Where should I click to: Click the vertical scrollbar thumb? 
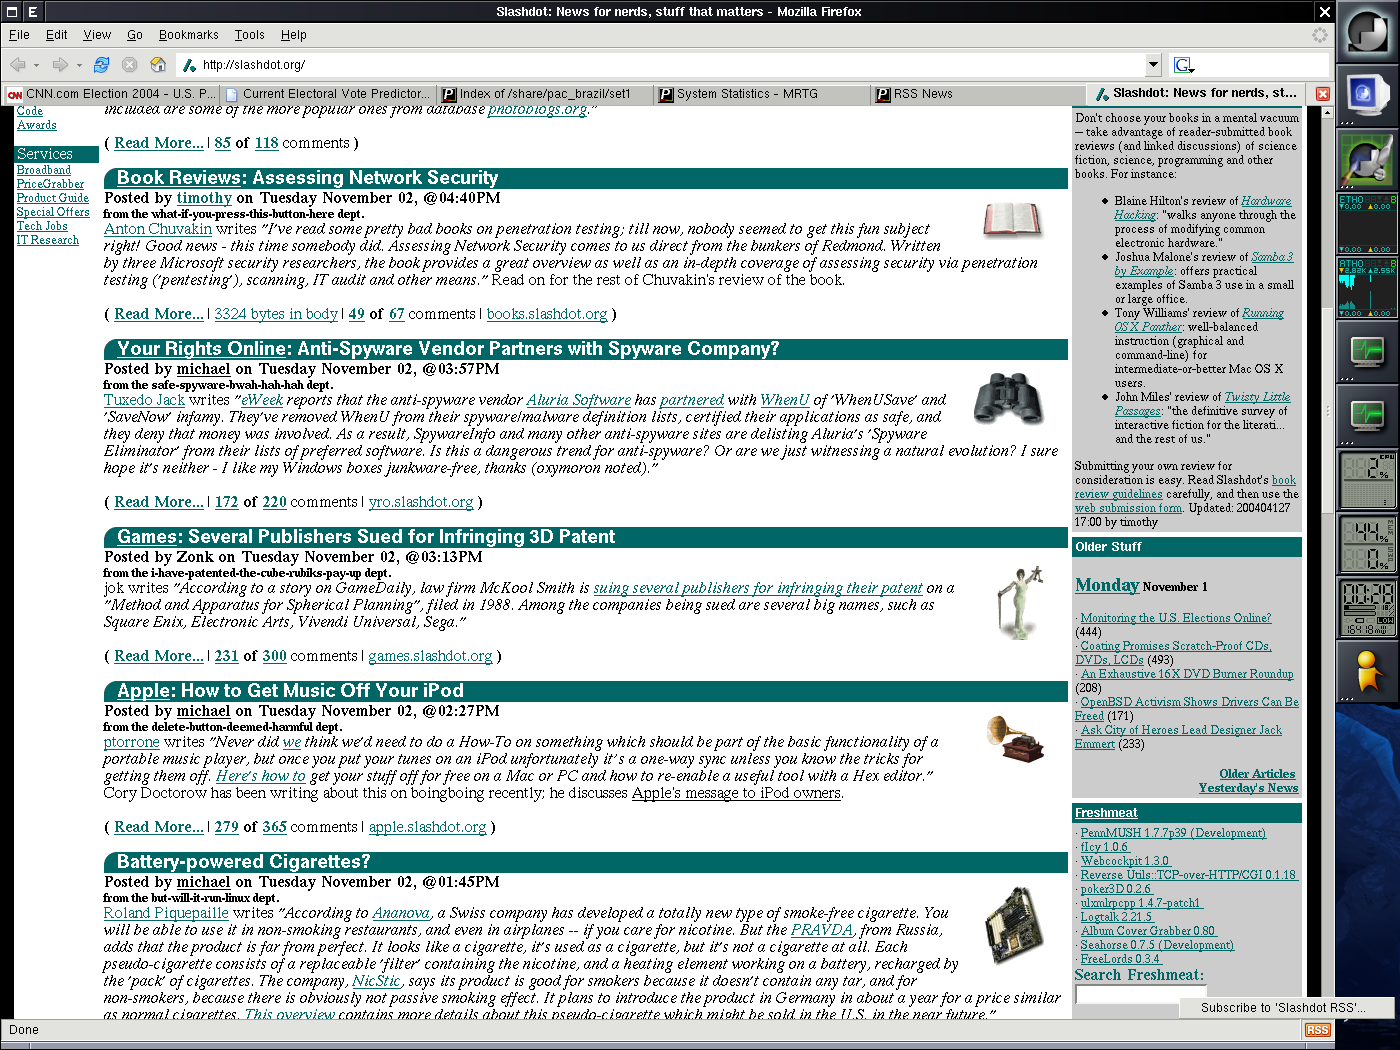[x=1328, y=410]
